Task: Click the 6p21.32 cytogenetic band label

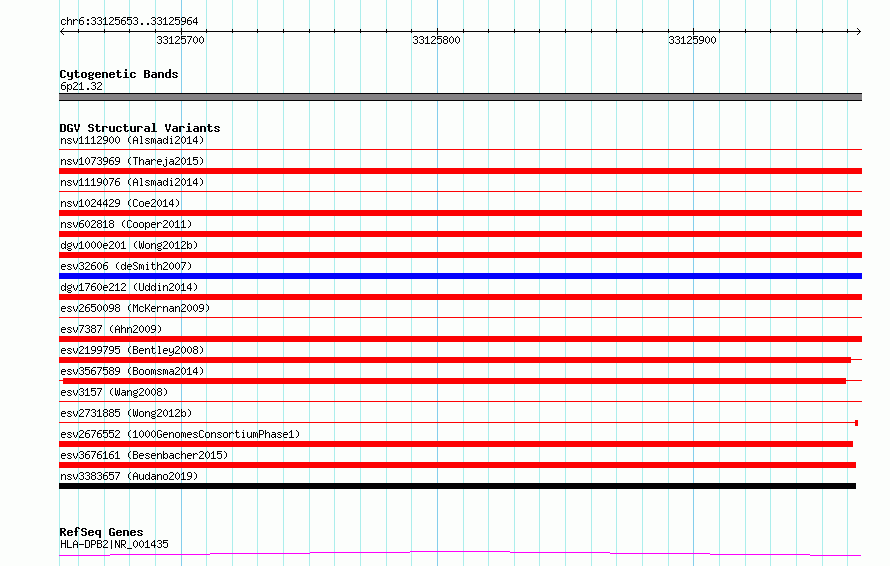Action: pyautogui.click(x=81, y=86)
